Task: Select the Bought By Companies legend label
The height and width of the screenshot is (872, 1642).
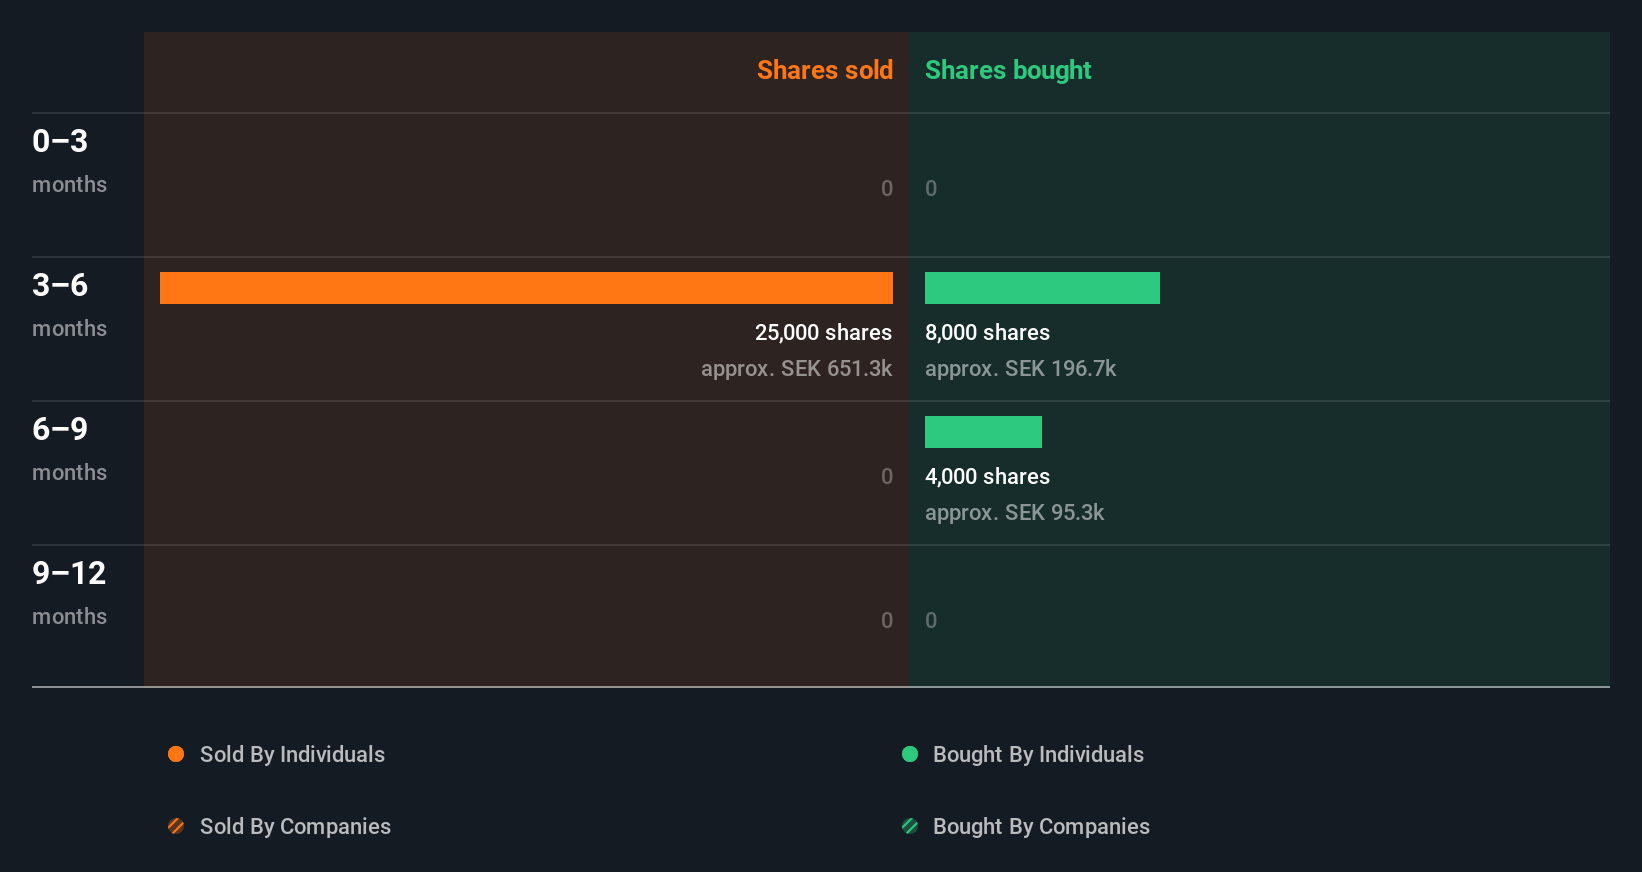Action: [x=1041, y=827]
